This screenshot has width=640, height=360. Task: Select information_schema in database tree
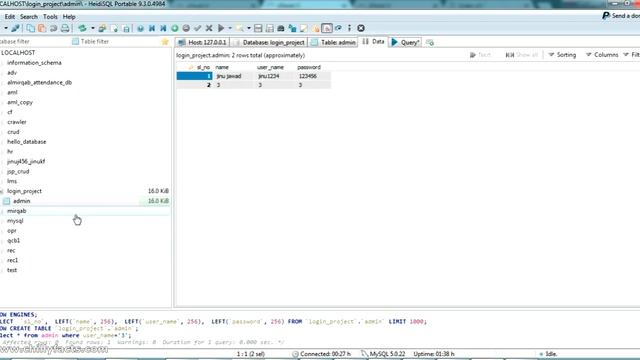[34, 63]
